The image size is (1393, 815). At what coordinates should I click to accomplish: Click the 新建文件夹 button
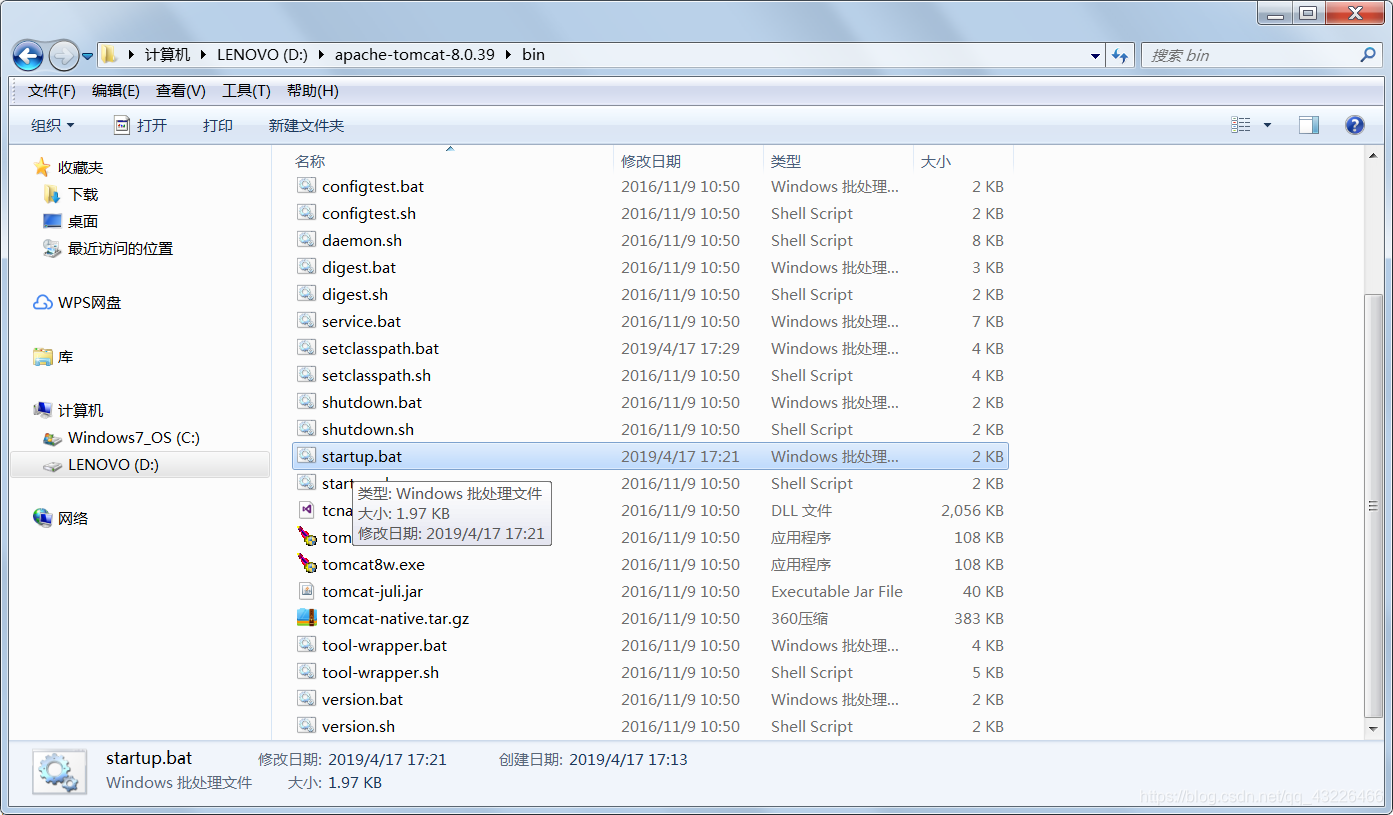click(306, 125)
